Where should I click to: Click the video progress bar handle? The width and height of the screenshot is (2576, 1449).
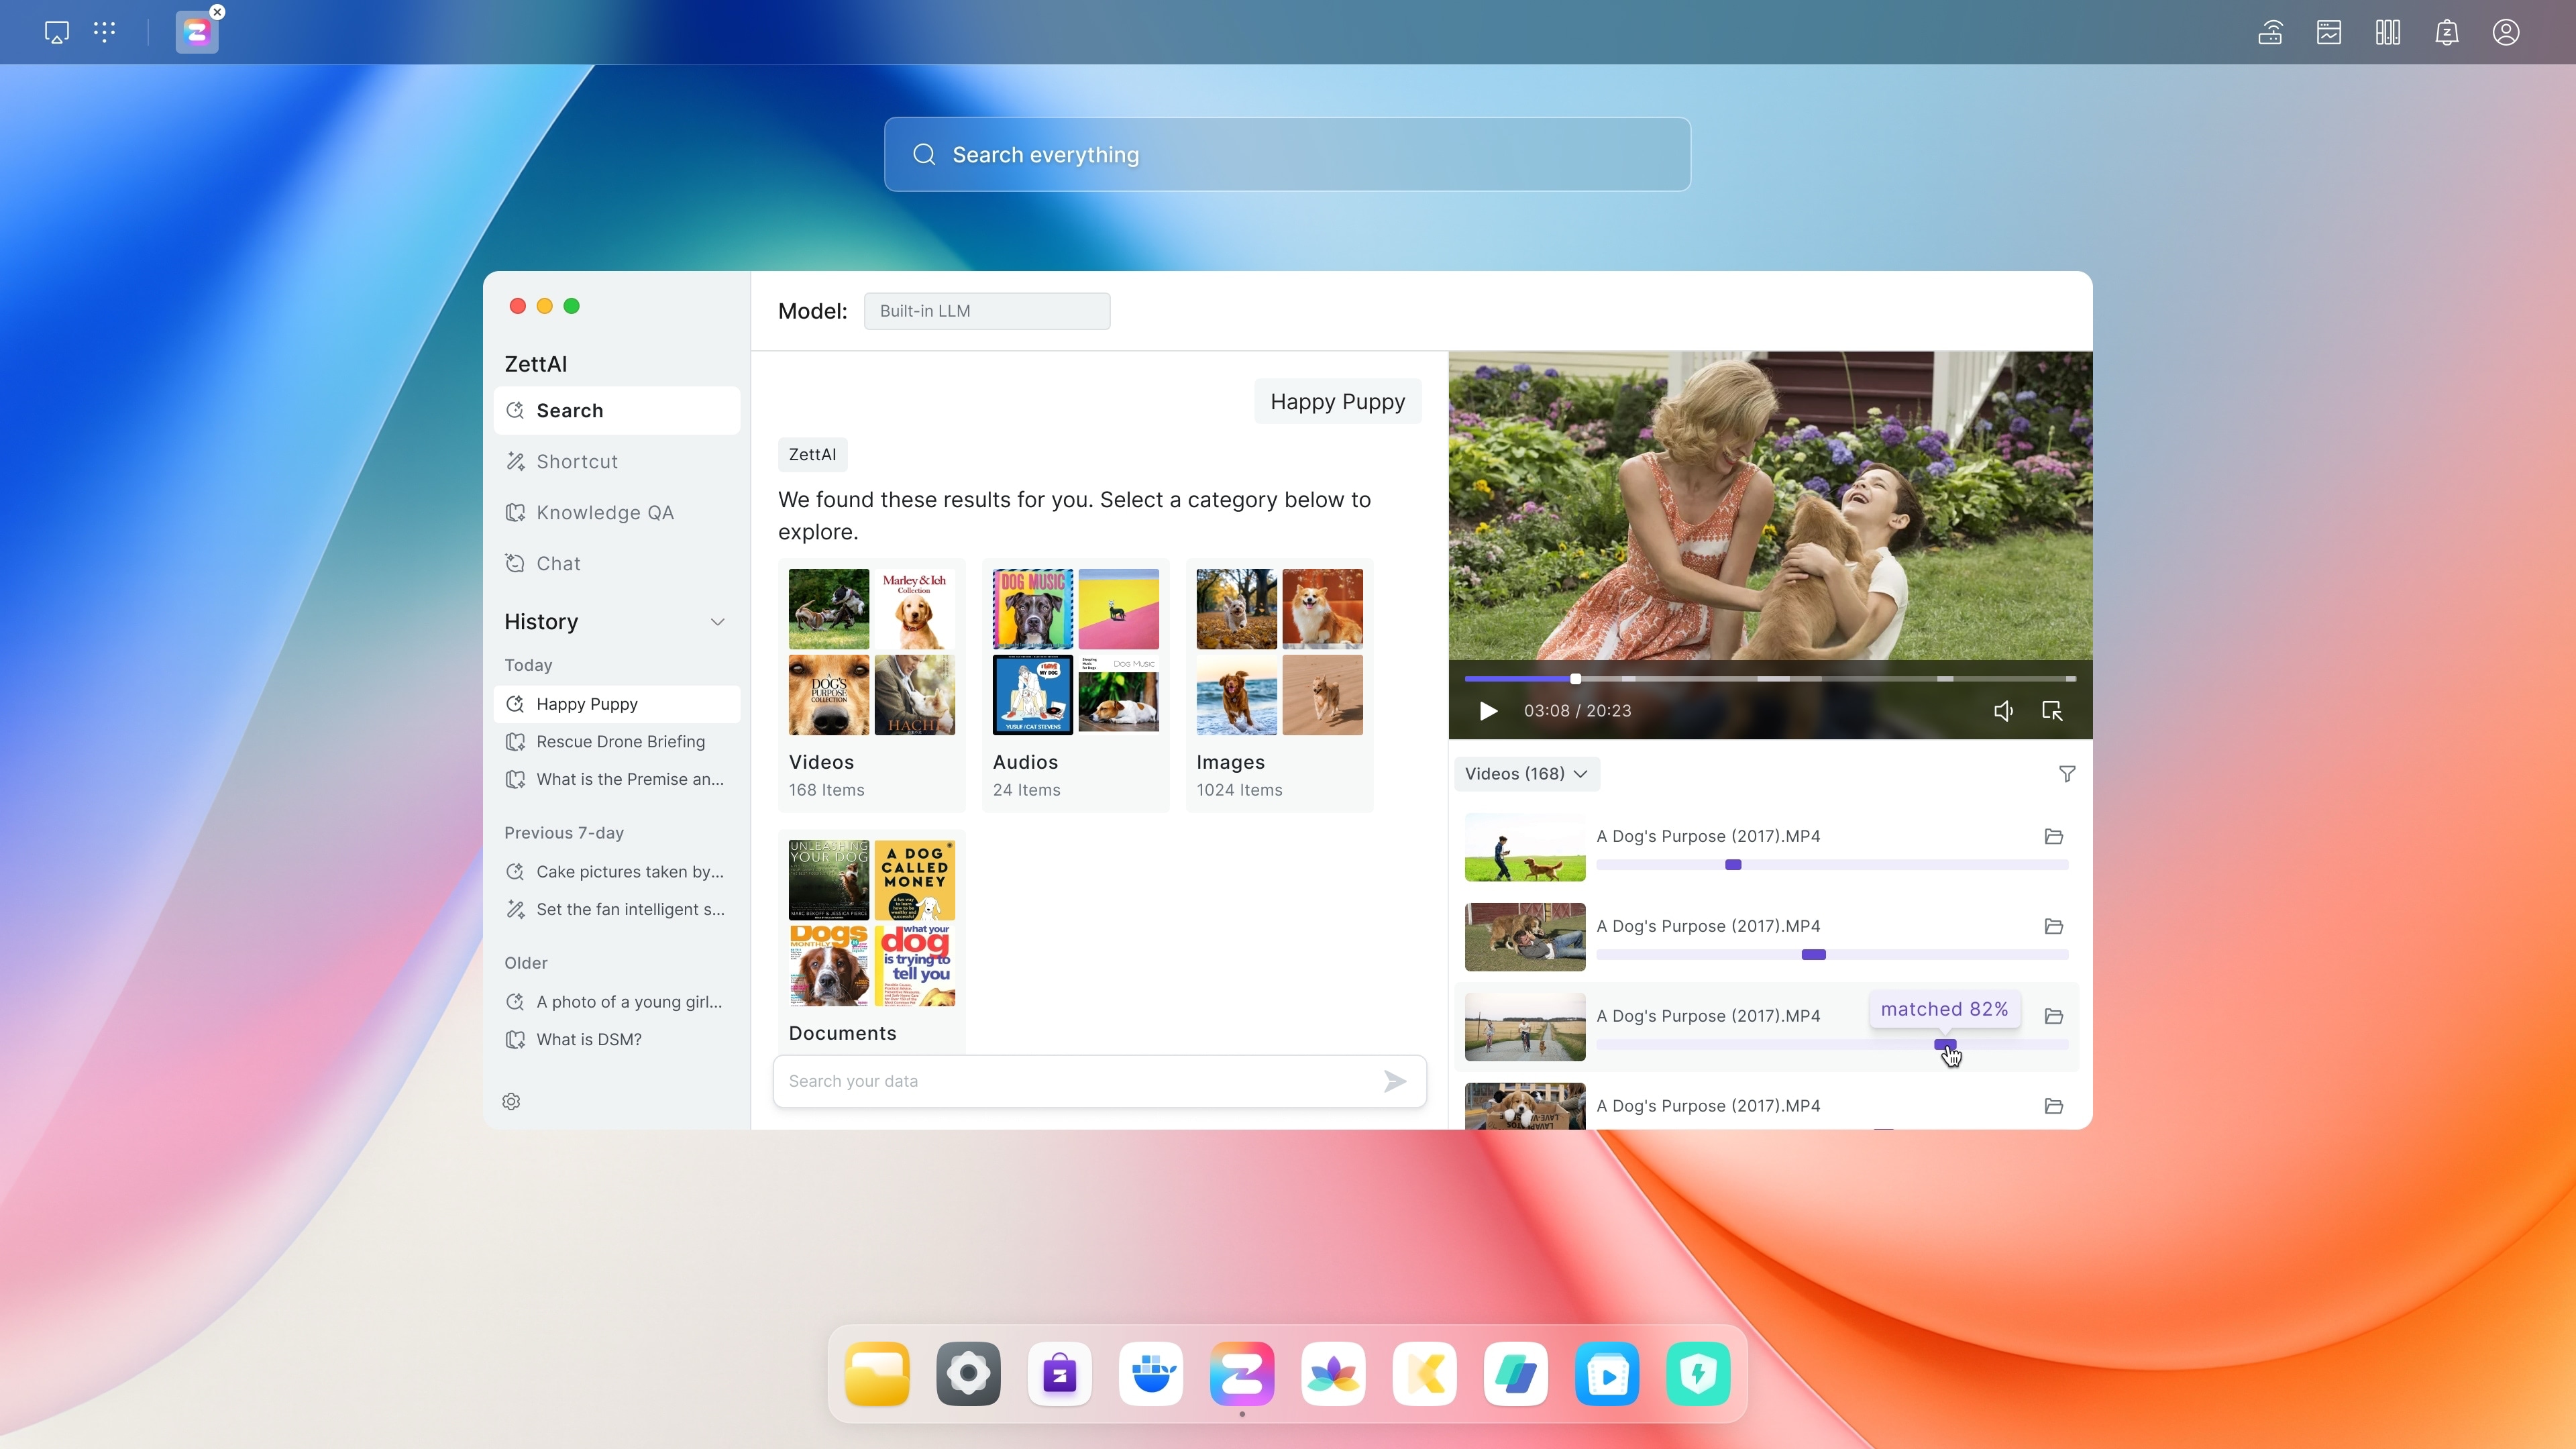[1575, 679]
